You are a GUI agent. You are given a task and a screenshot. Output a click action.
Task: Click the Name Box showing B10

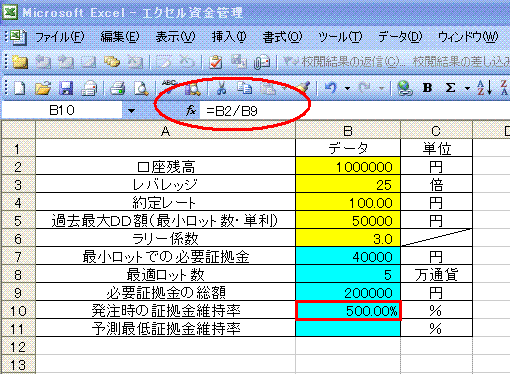62,110
